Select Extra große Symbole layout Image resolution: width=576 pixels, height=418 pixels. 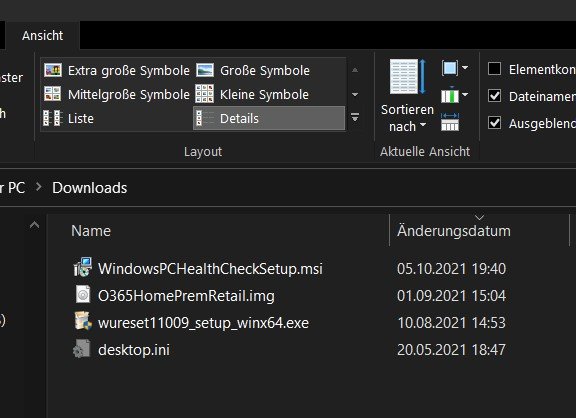coord(116,70)
